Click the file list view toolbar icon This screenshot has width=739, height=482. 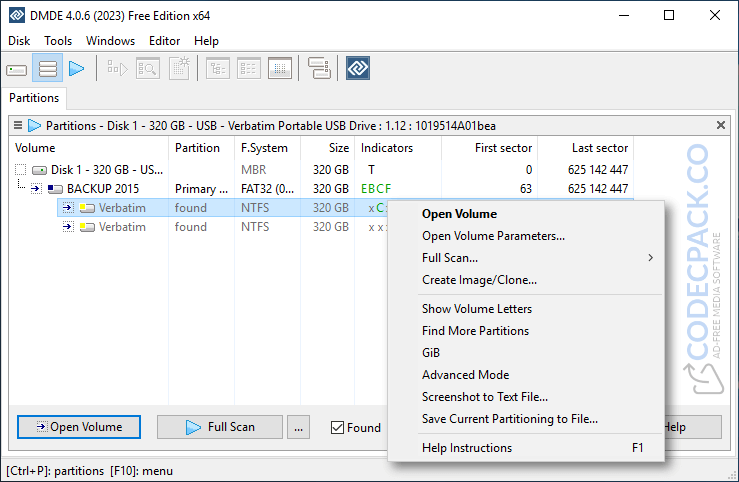[x=249, y=69]
